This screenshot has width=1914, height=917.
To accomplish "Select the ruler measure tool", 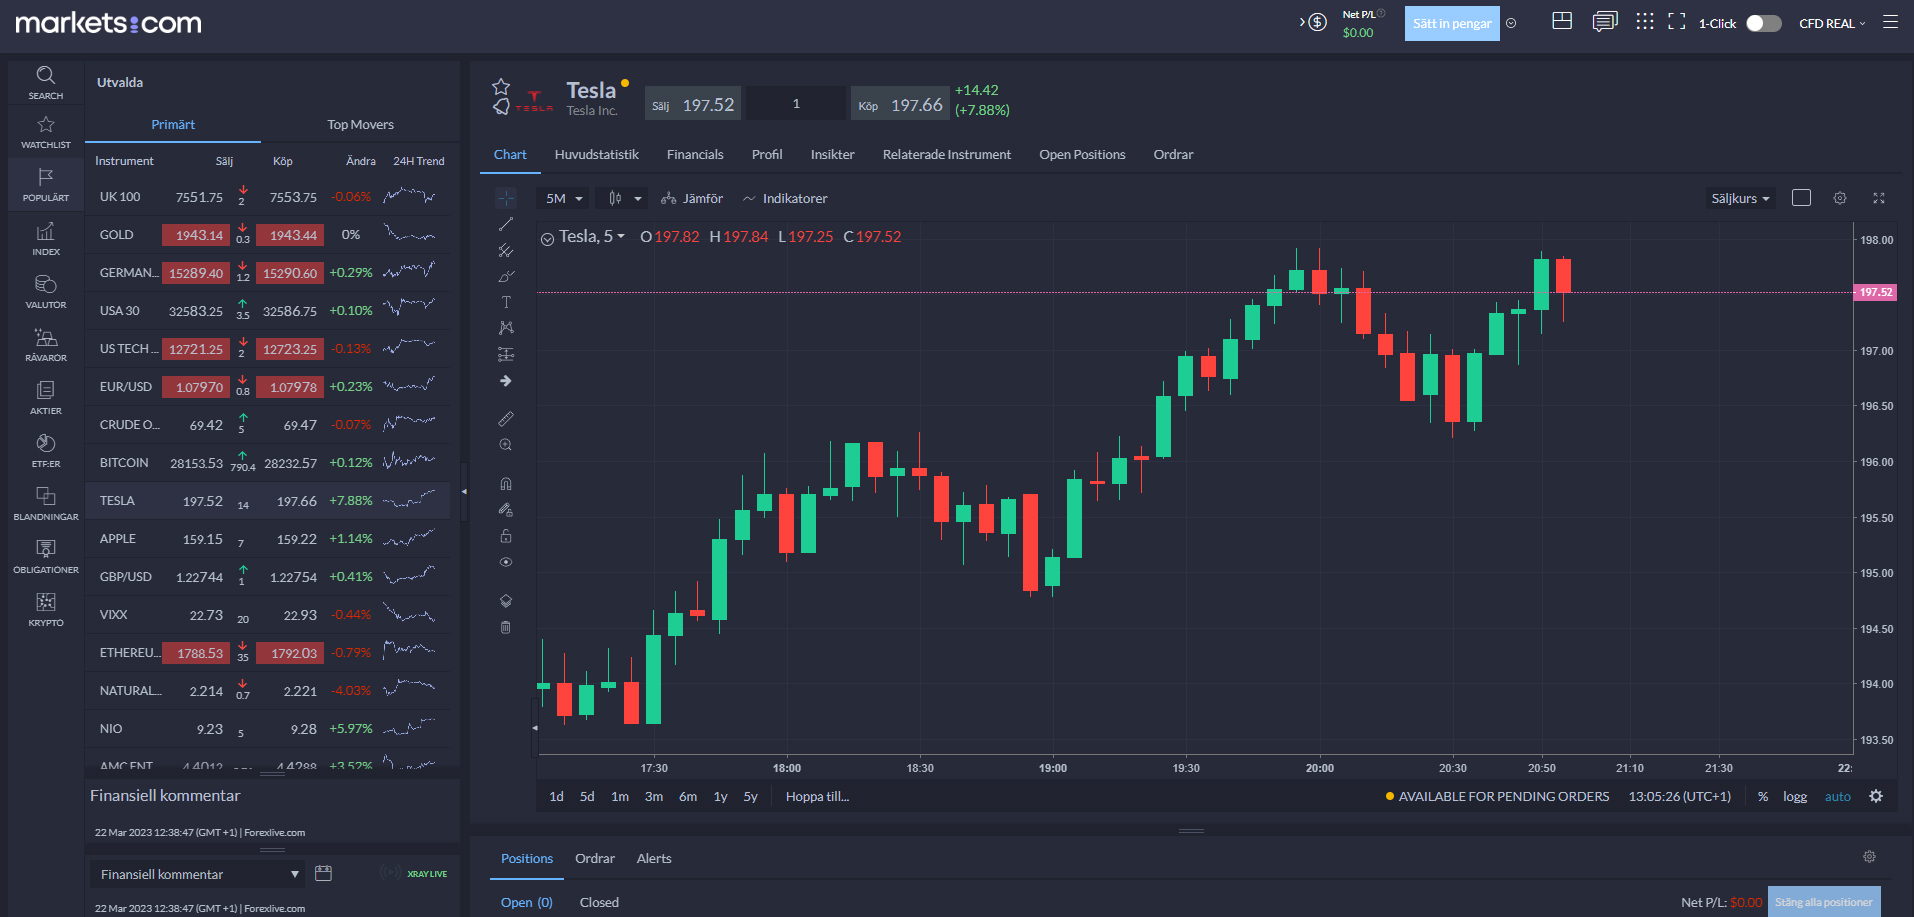I will point(506,418).
